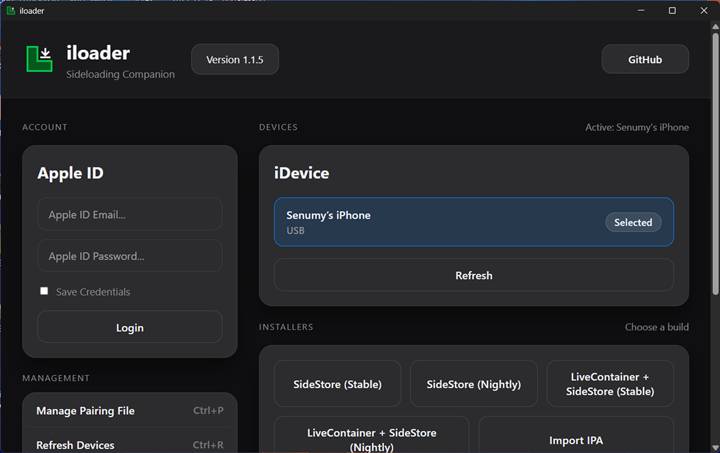Open the Version 1.1.5 button
Viewport: 720px width, 453px height.
click(235, 60)
